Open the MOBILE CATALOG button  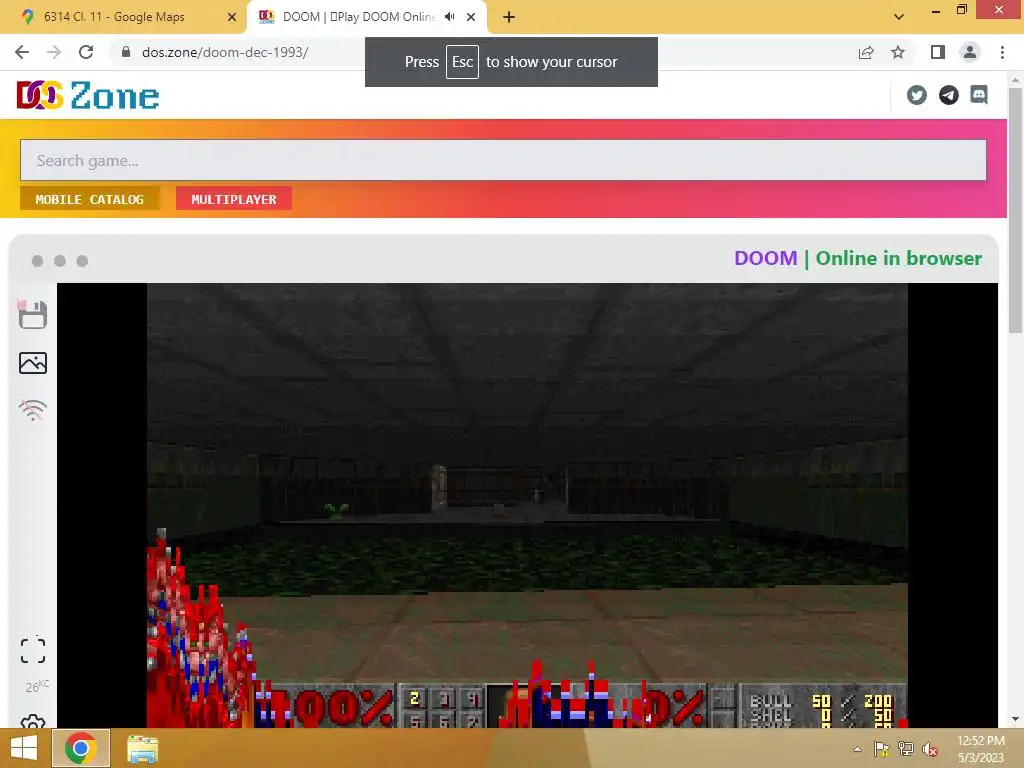click(x=89, y=199)
